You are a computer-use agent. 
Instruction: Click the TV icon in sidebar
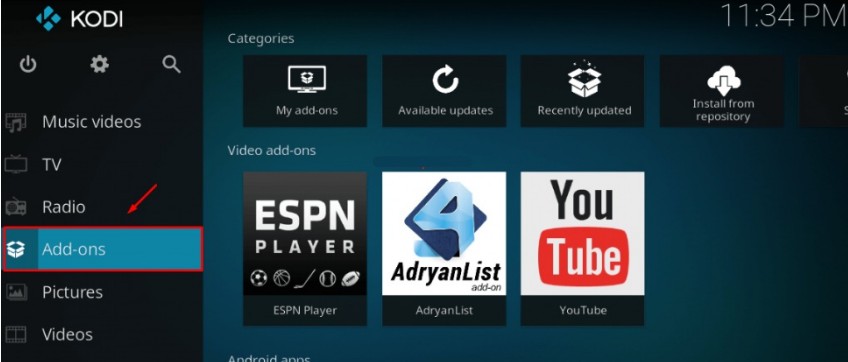[16, 164]
